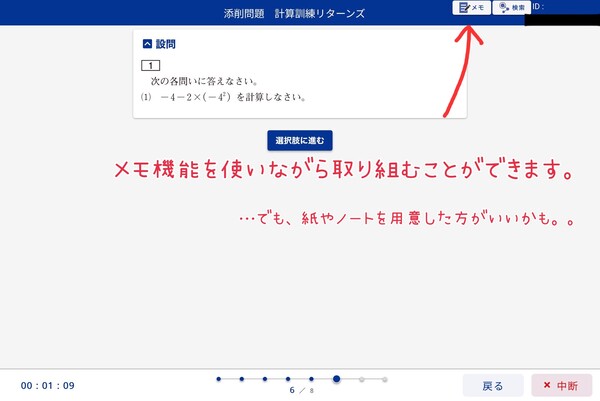
Task: Select the last greyed progress dot
Action: click(385, 380)
